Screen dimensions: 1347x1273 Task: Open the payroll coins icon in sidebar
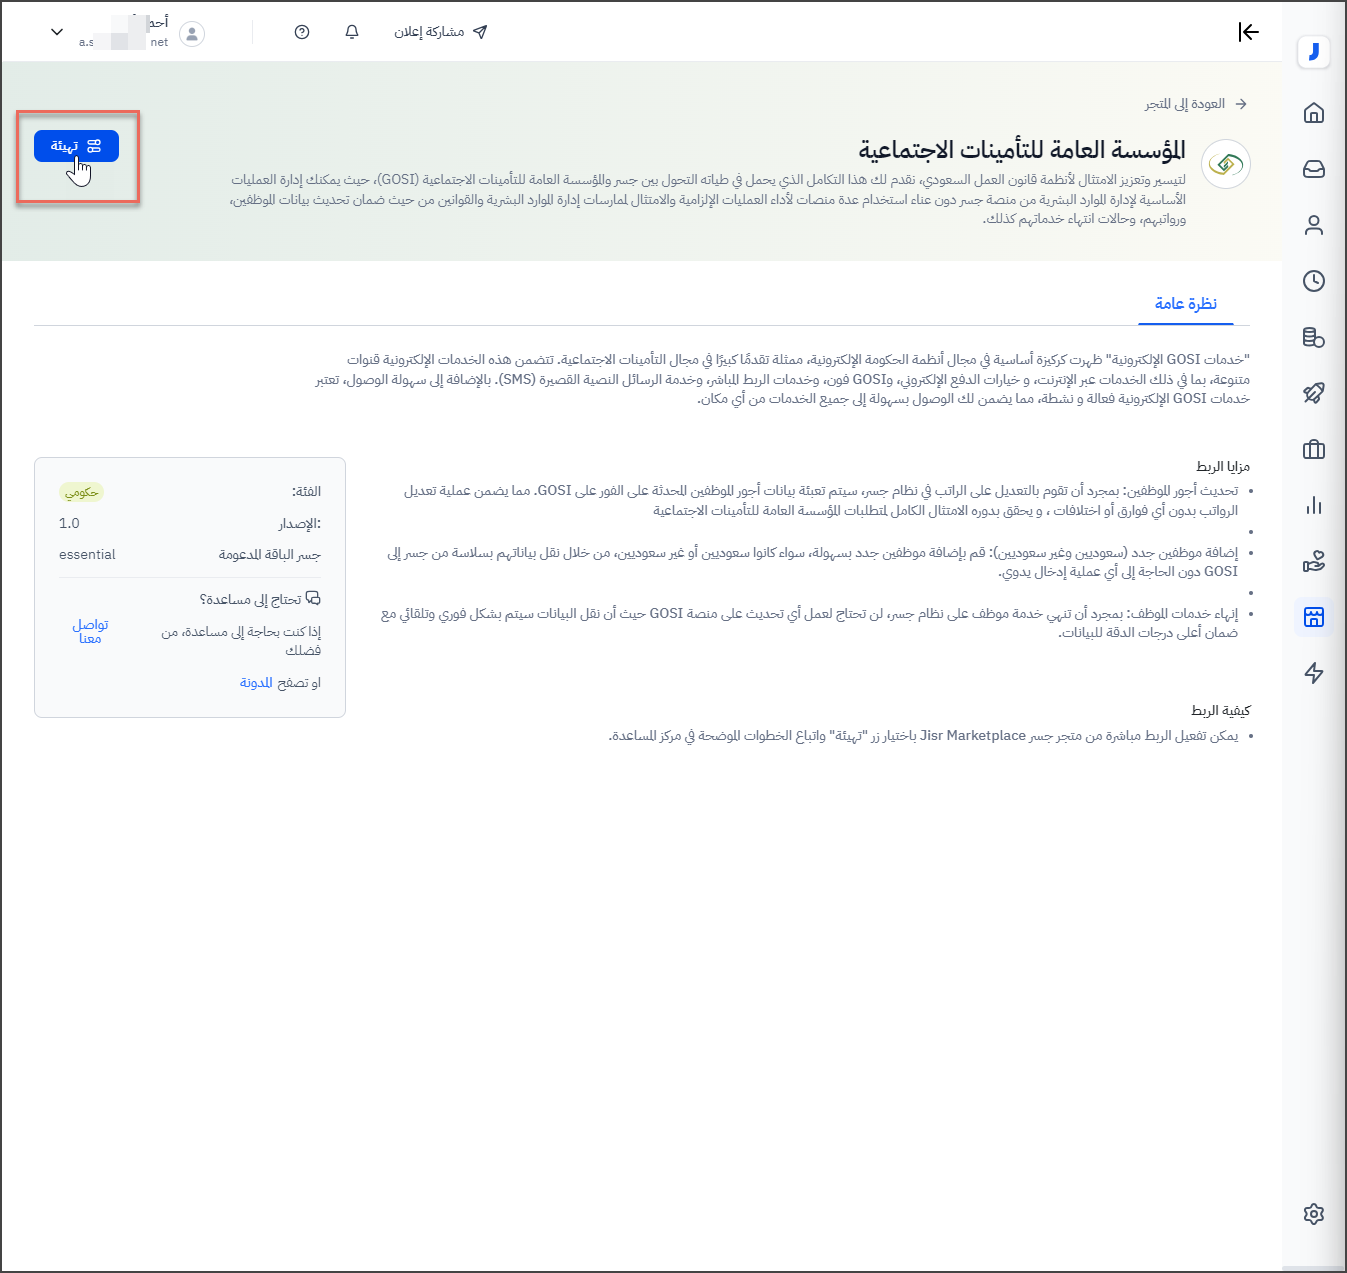click(x=1313, y=337)
